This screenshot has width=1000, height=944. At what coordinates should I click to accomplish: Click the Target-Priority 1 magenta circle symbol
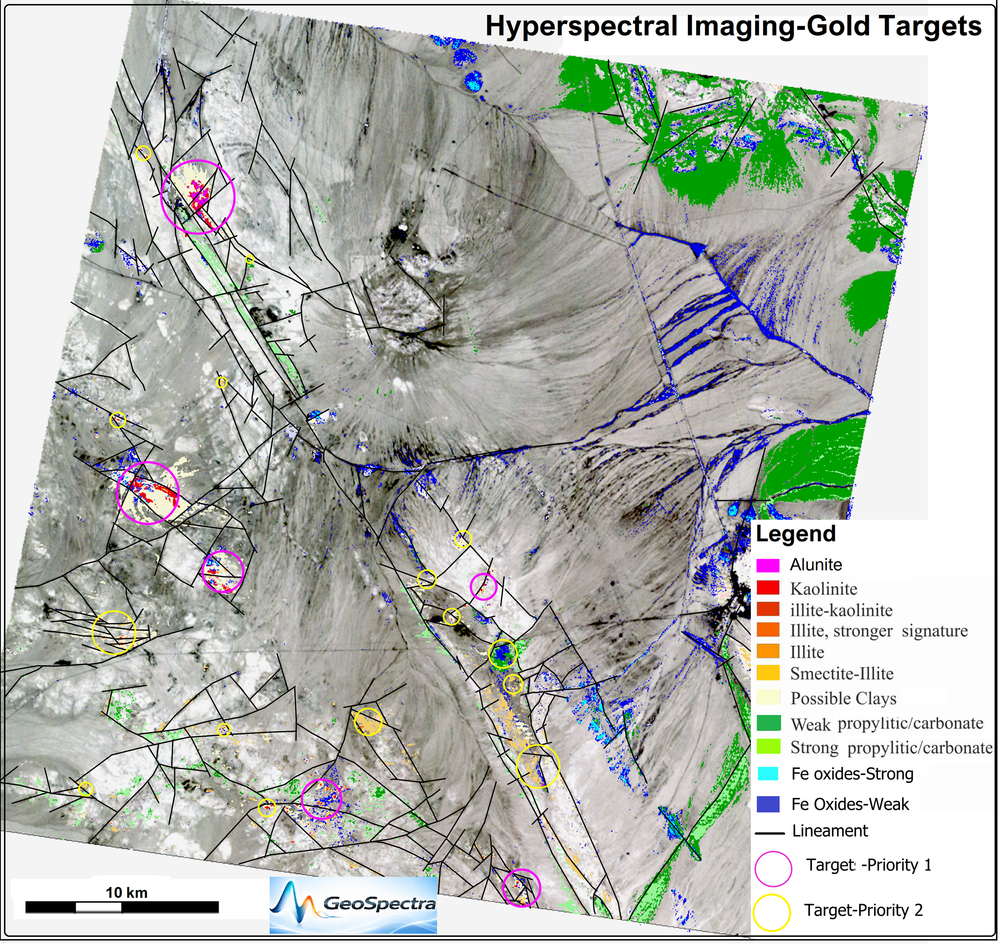coord(773,868)
